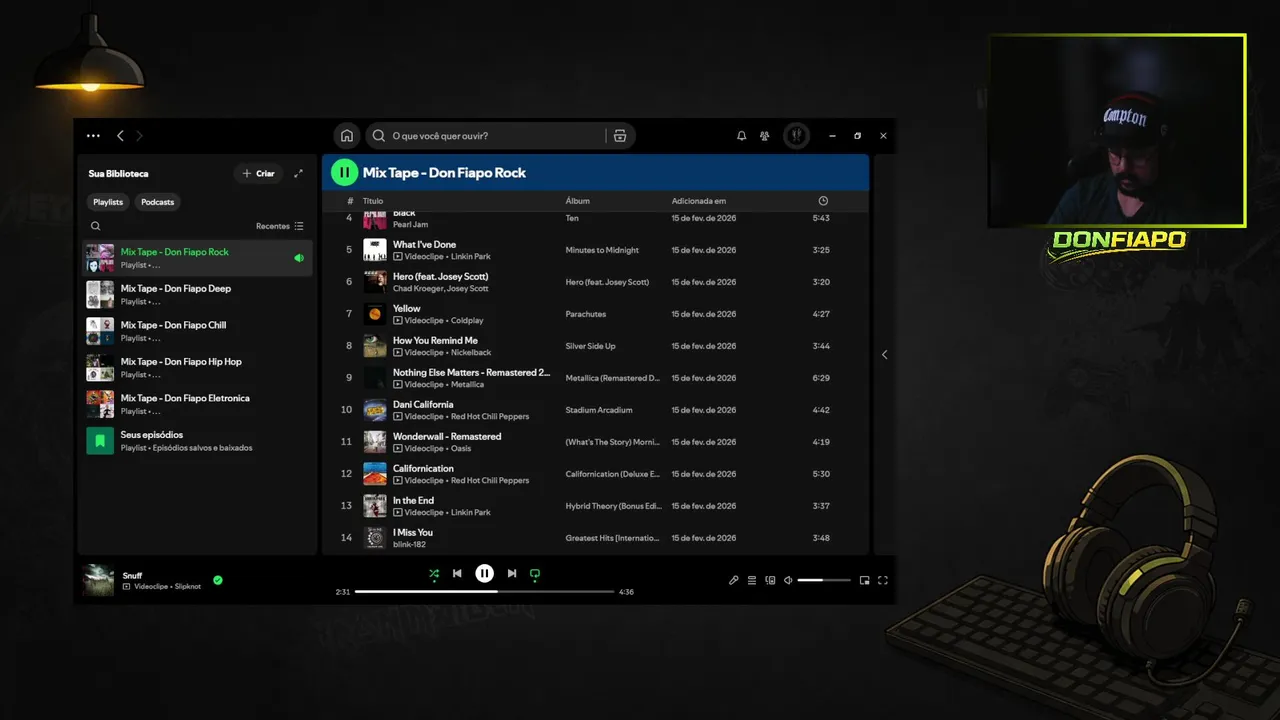Adjust the volume slider
1280x720 pixels.
pos(823,580)
